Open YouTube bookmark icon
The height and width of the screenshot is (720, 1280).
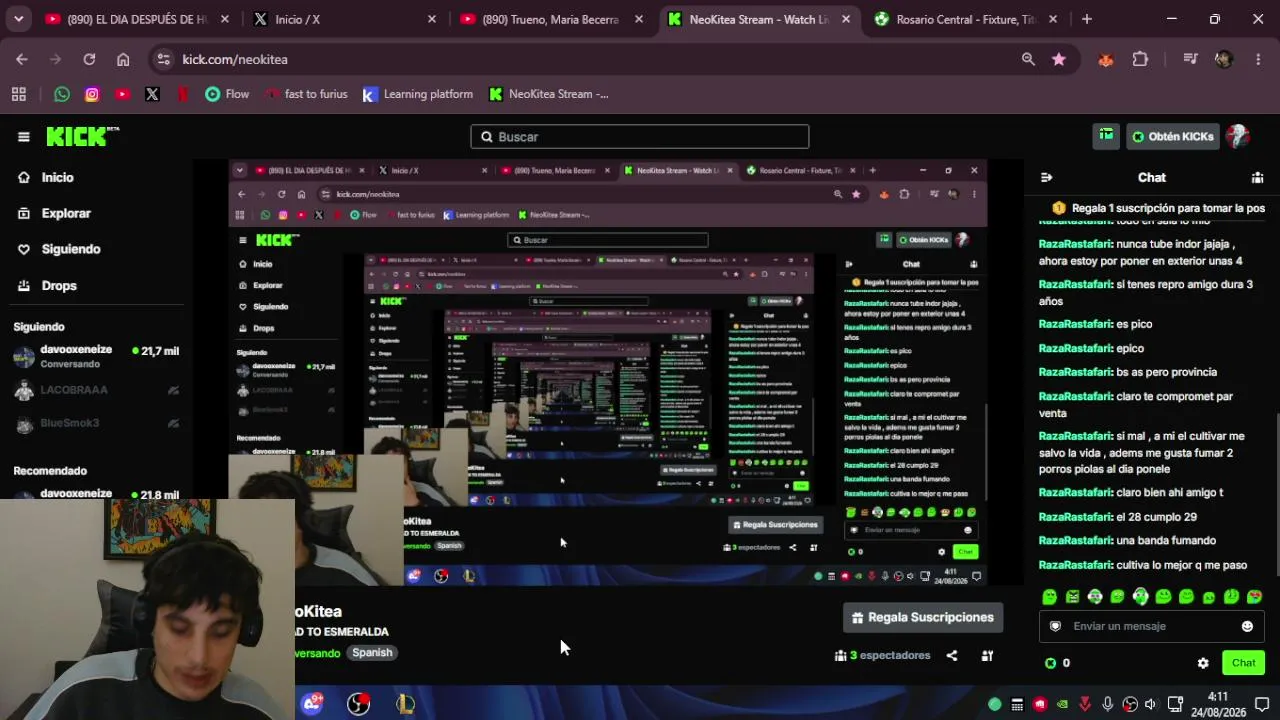[x=122, y=94]
